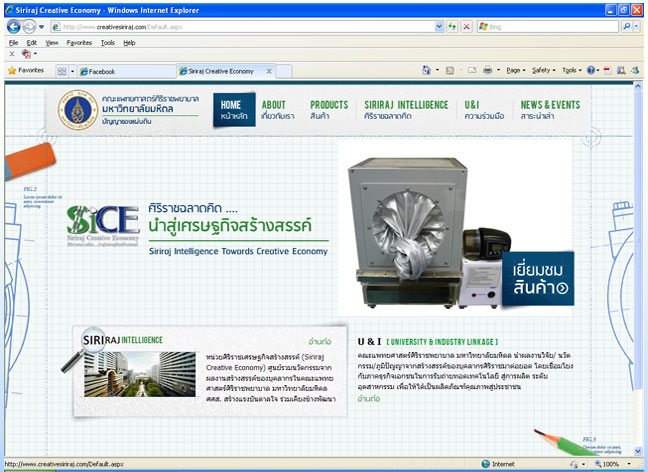
Task: Click the Favorites star button
Action: pyautogui.click(x=25, y=71)
